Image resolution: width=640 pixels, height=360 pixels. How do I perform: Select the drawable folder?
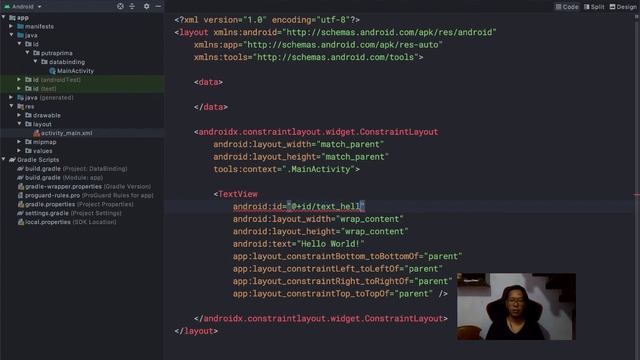pyautogui.click(x=47, y=116)
